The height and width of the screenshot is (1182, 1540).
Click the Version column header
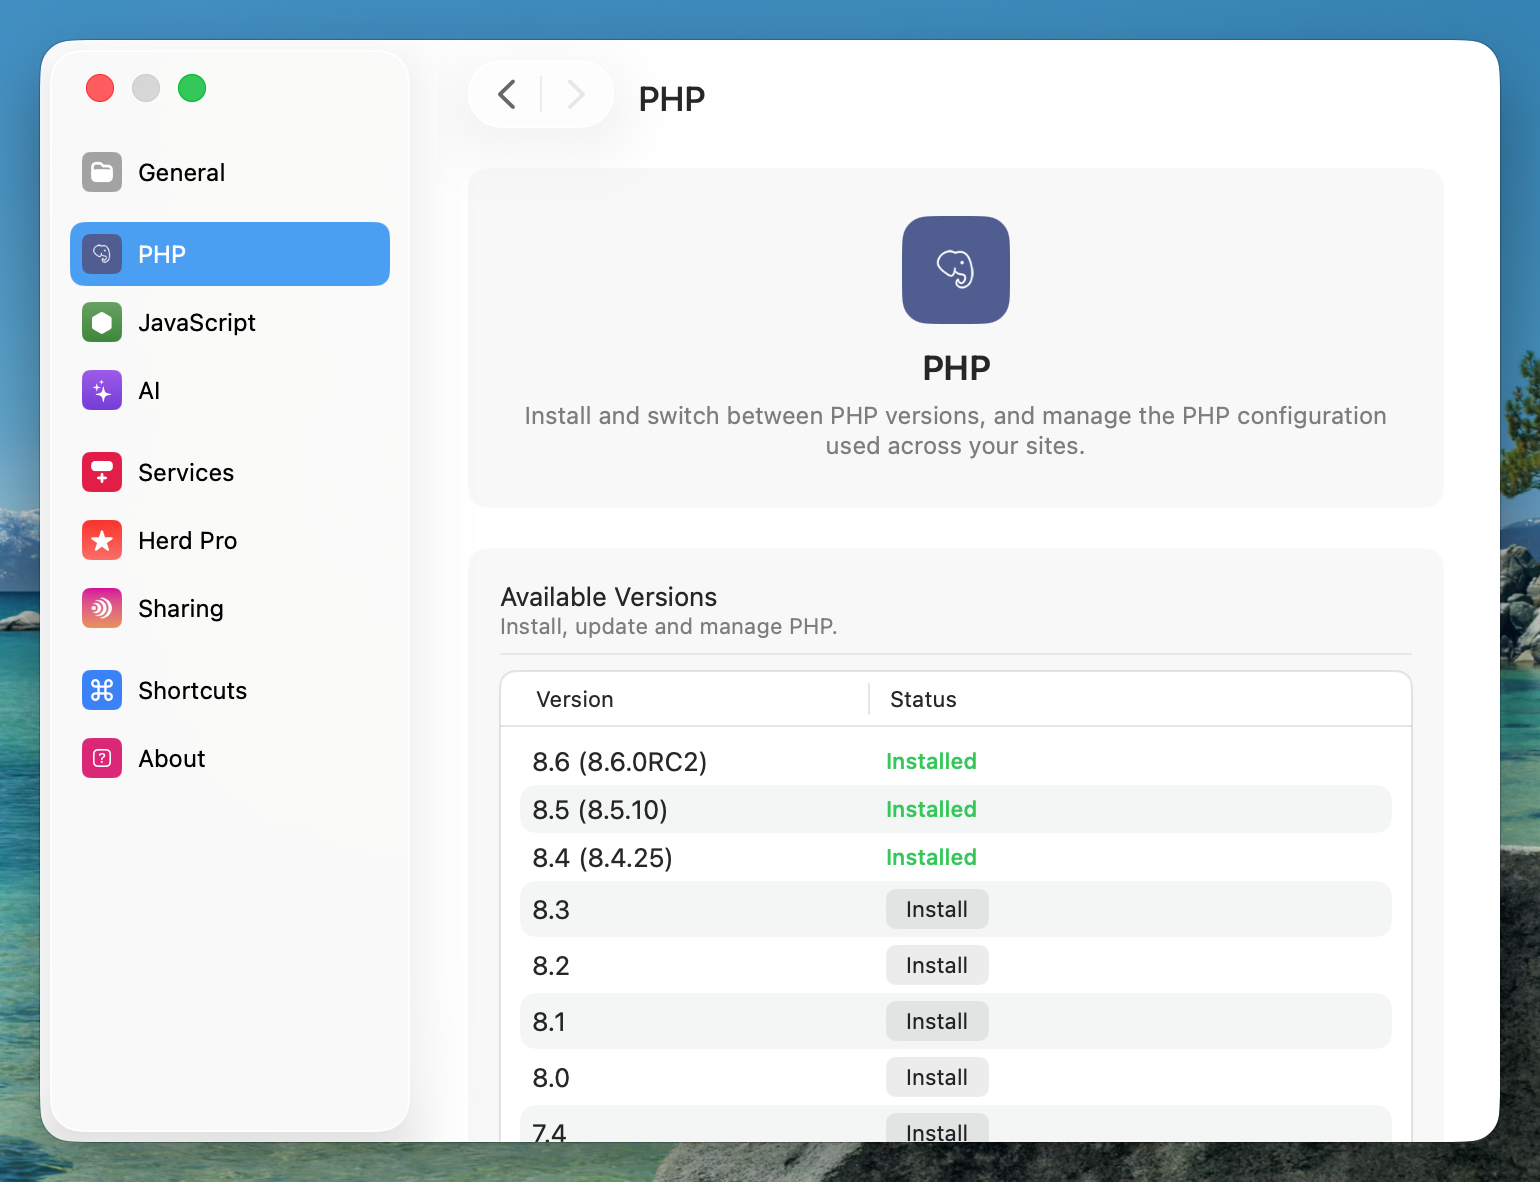click(x=575, y=699)
